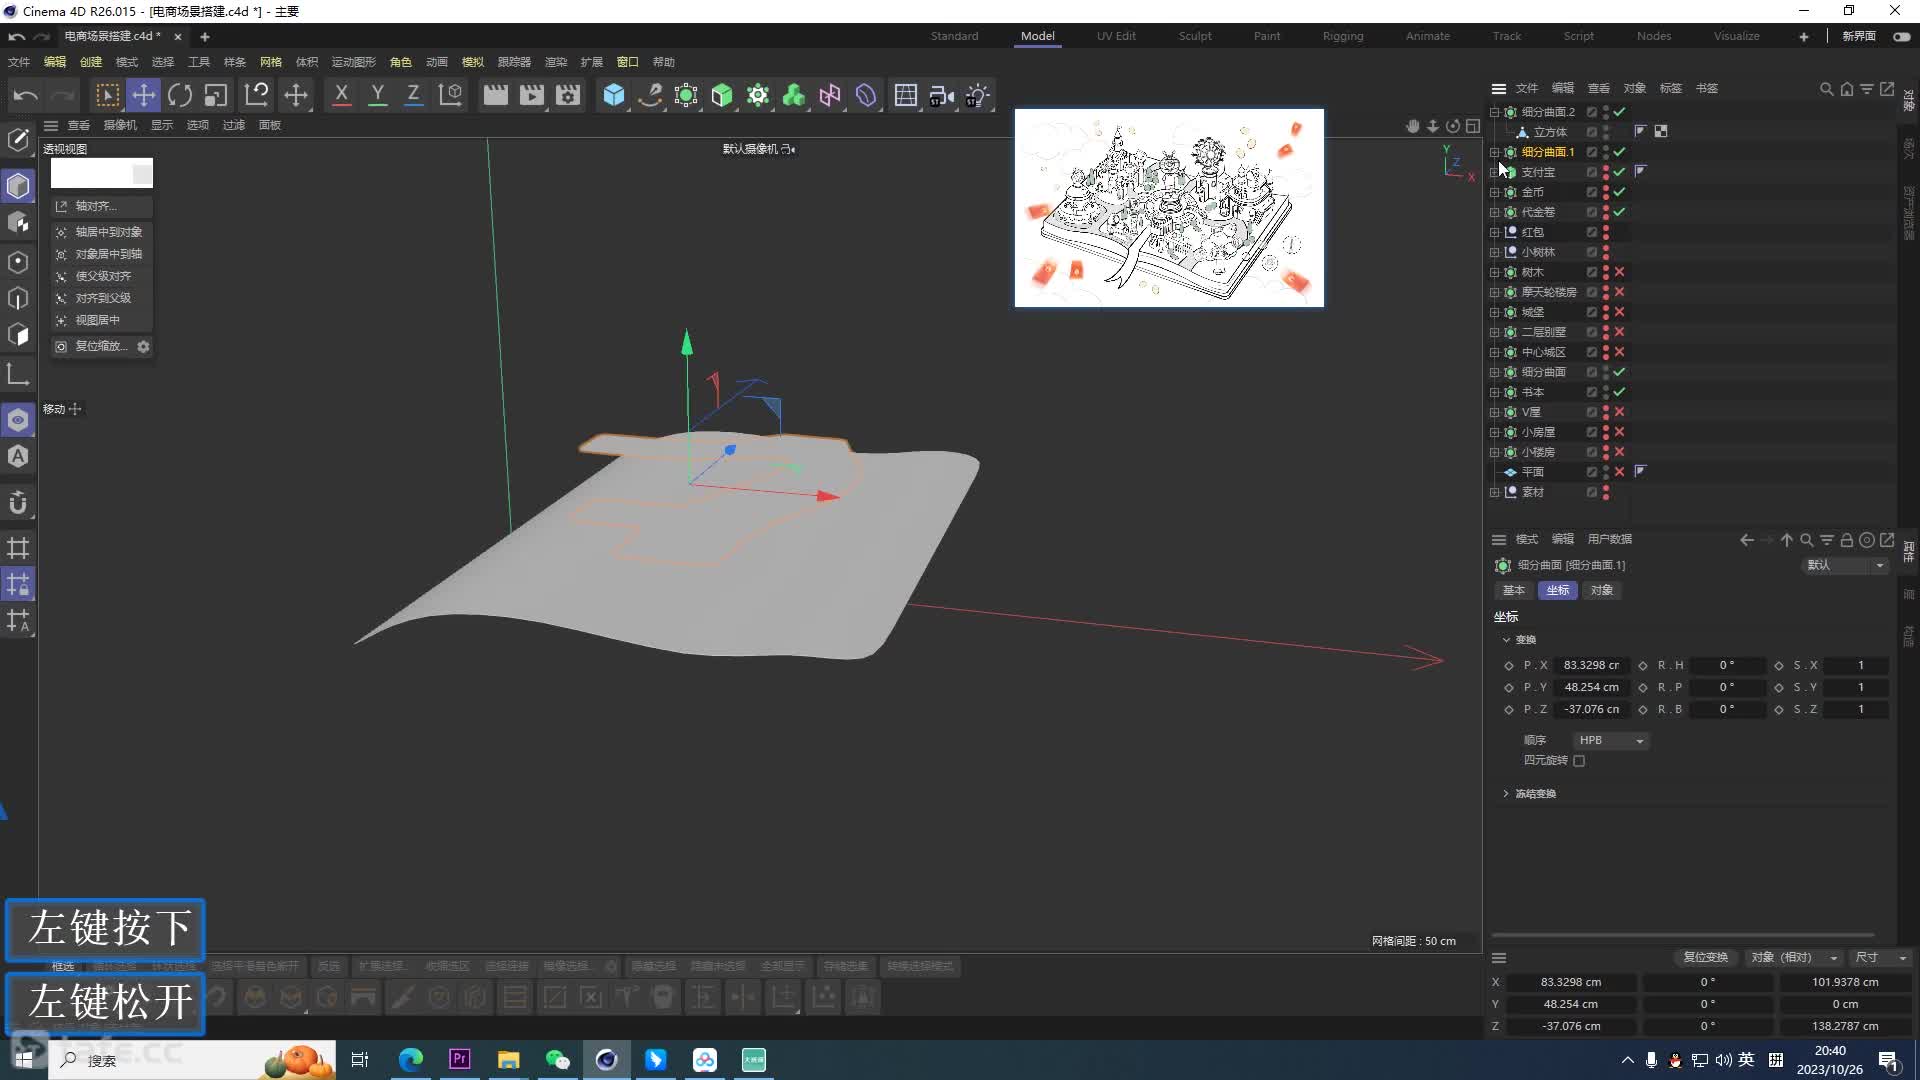1920x1080 pixels.
Task: Add a Light object from toolbar
Action: pyautogui.click(x=977, y=95)
